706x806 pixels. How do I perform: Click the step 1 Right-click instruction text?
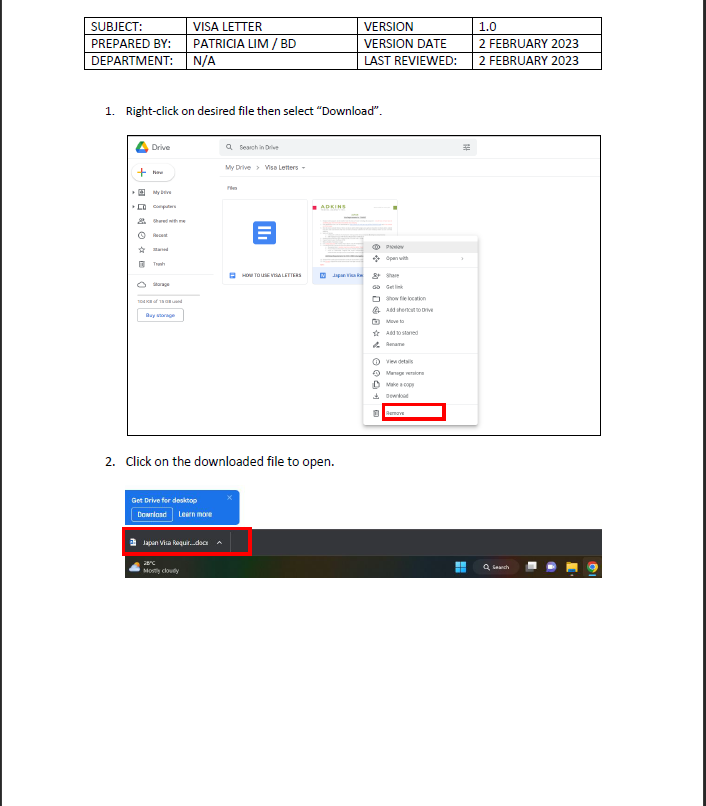[254, 111]
